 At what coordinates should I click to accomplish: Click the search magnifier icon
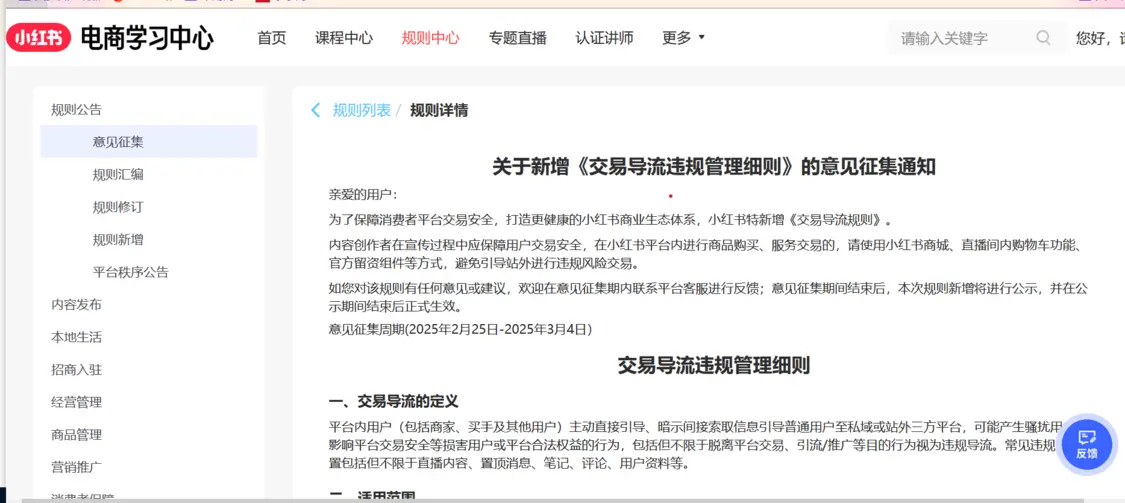(1043, 38)
